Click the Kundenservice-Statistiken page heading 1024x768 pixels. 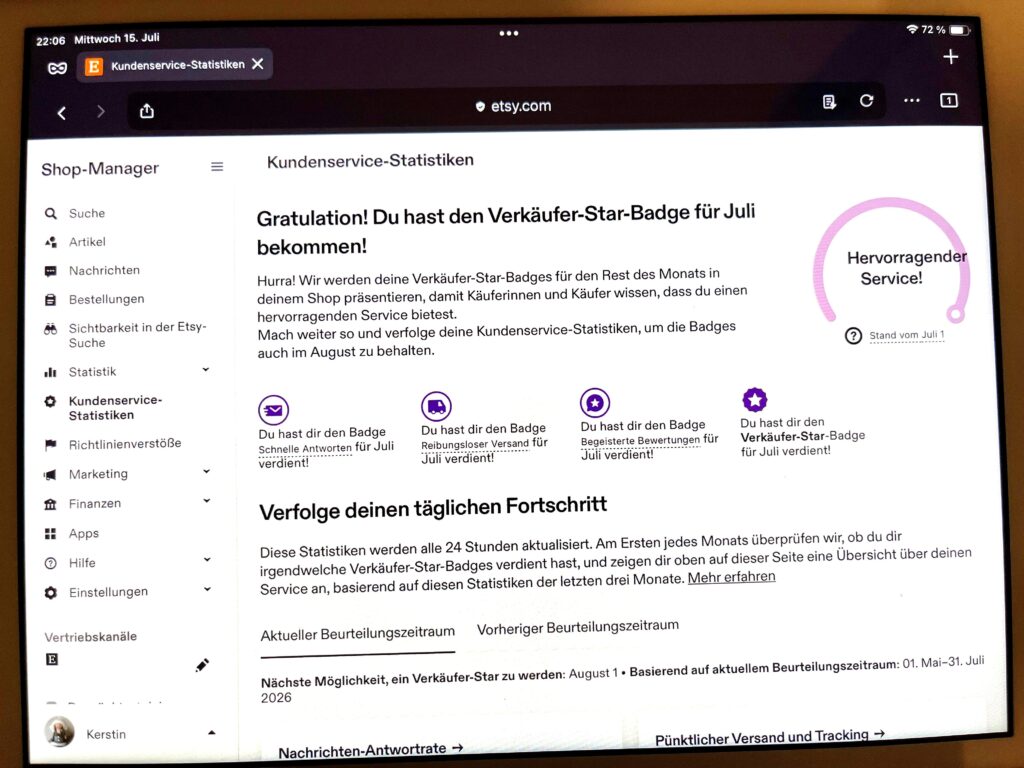[370, 161]
